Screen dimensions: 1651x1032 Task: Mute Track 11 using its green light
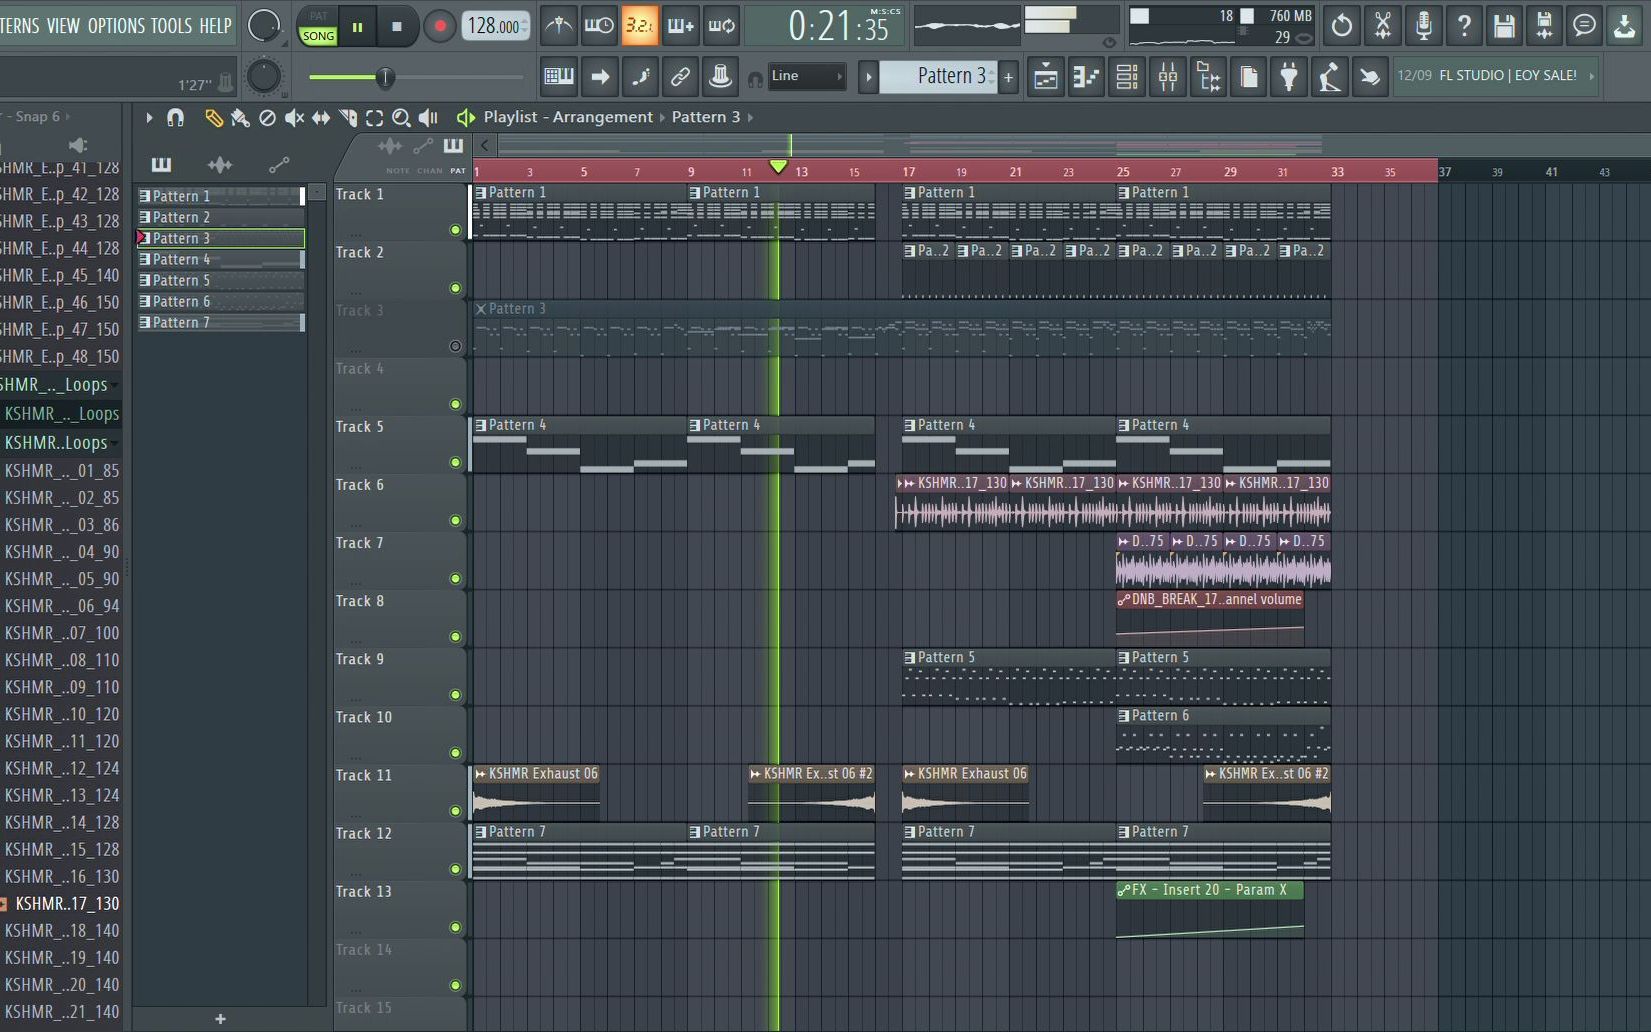pyautogui.click(x=456, y=811)
